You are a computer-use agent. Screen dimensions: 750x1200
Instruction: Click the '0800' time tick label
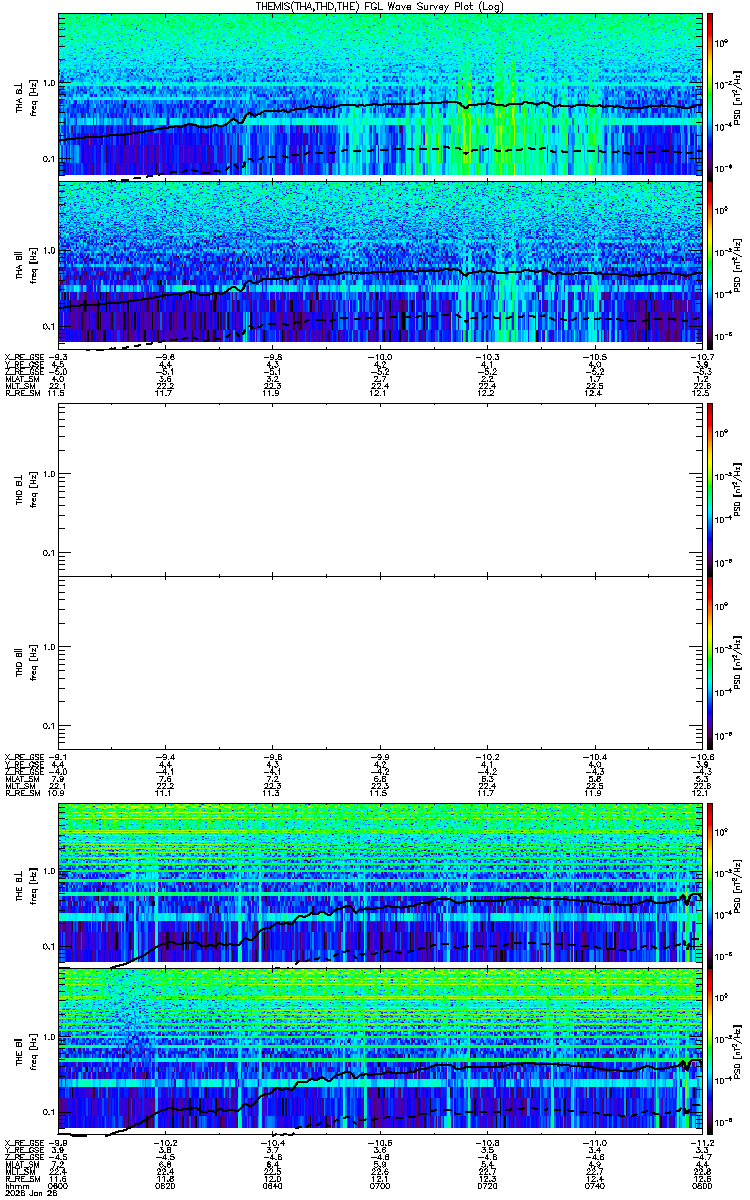tap(700, 1184)
